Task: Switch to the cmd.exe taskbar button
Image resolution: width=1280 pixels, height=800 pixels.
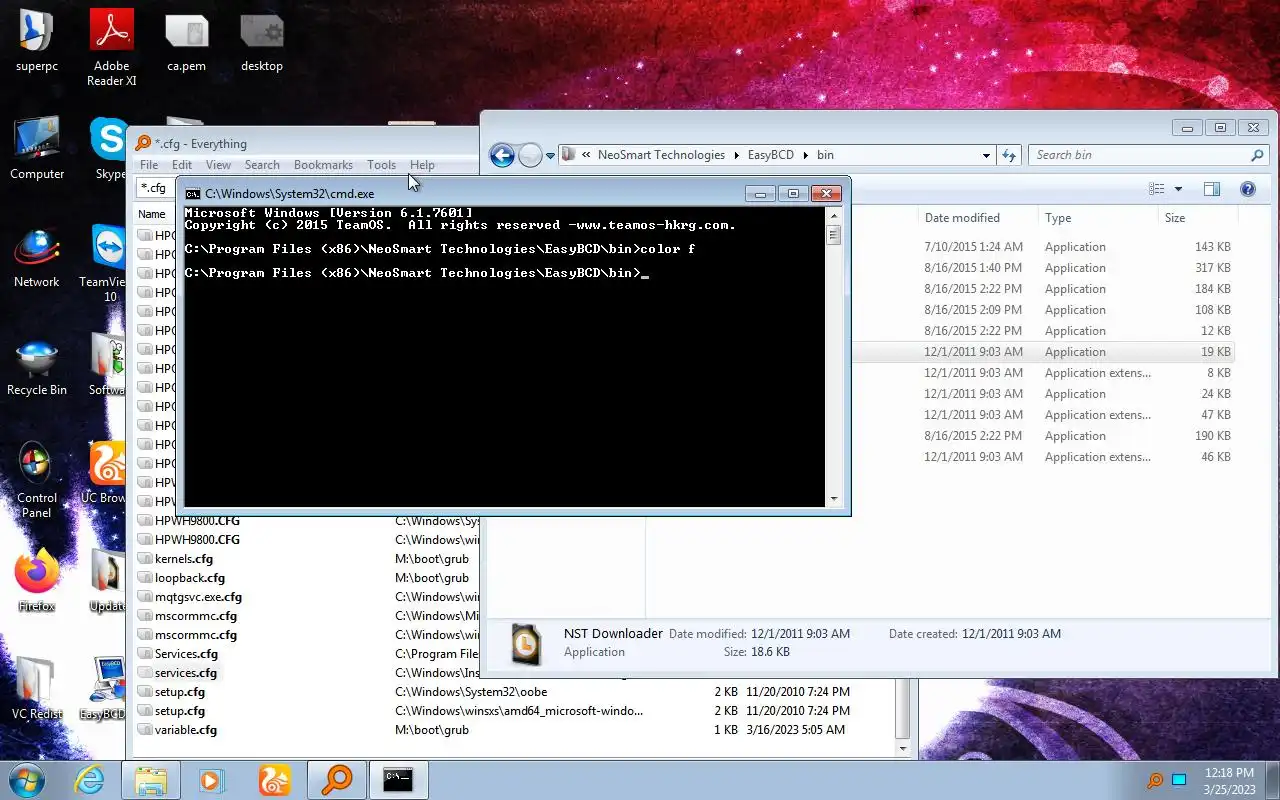Action: pos(398,780)
